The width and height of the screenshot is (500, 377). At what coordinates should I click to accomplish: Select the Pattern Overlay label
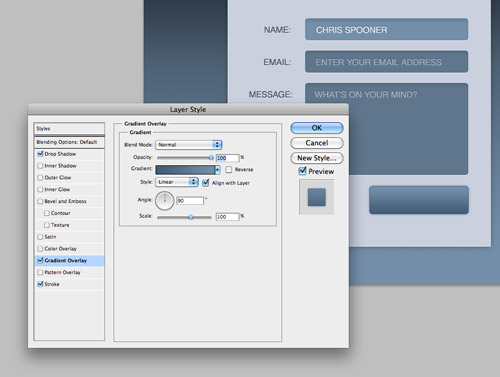click(x=63, y=272)
